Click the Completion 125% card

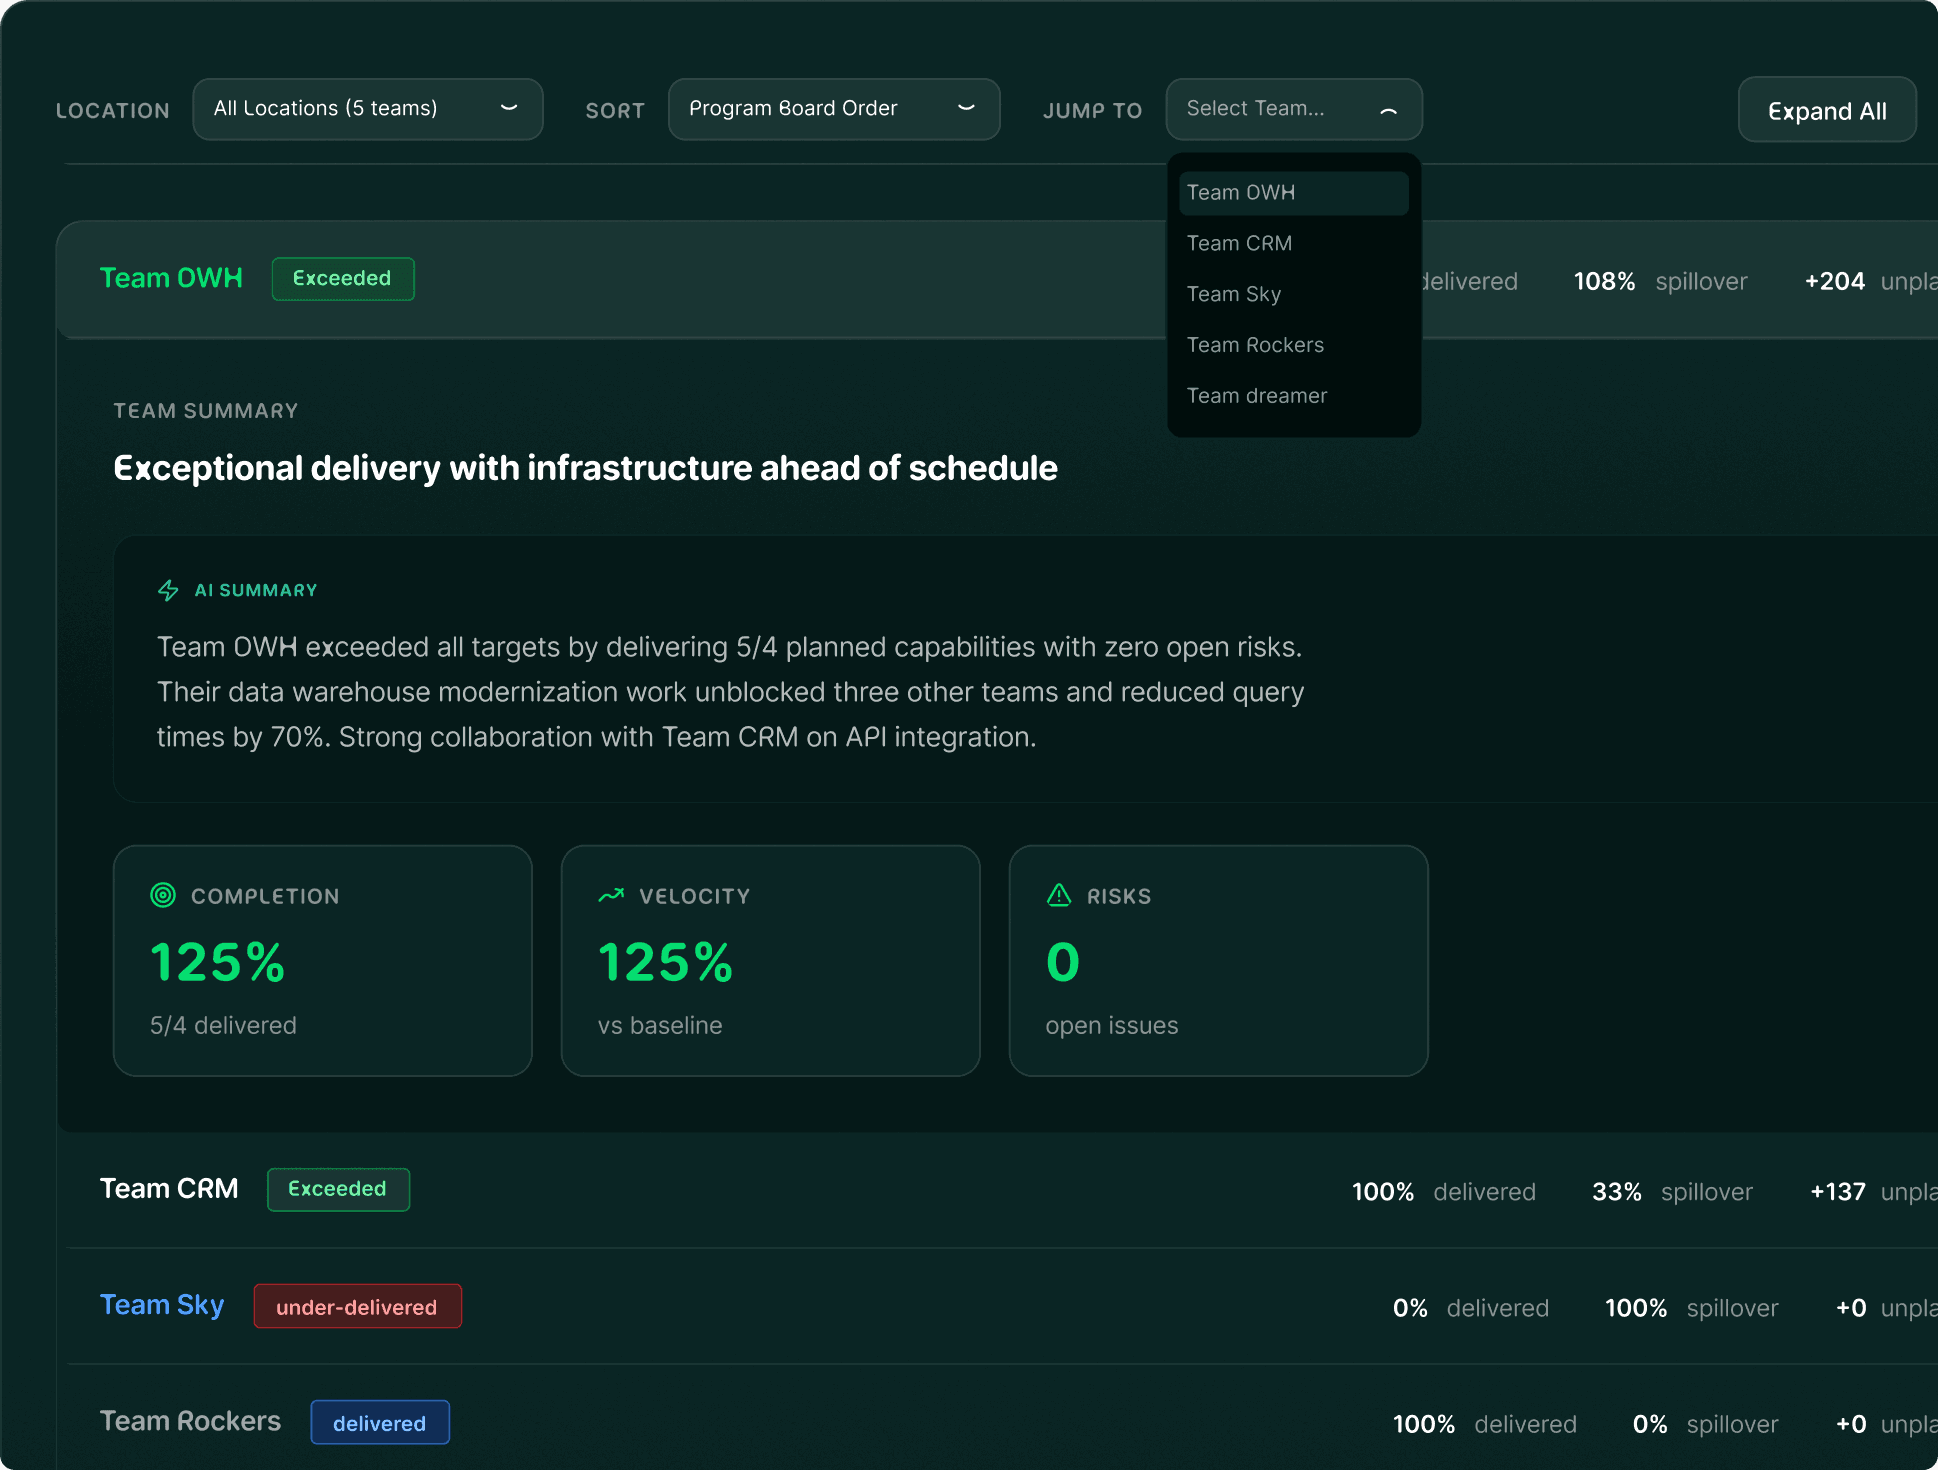pos(323,961)
